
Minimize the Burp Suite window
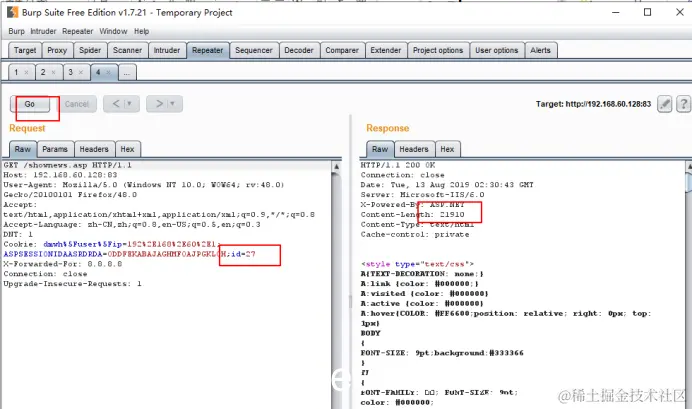[616, 12]
